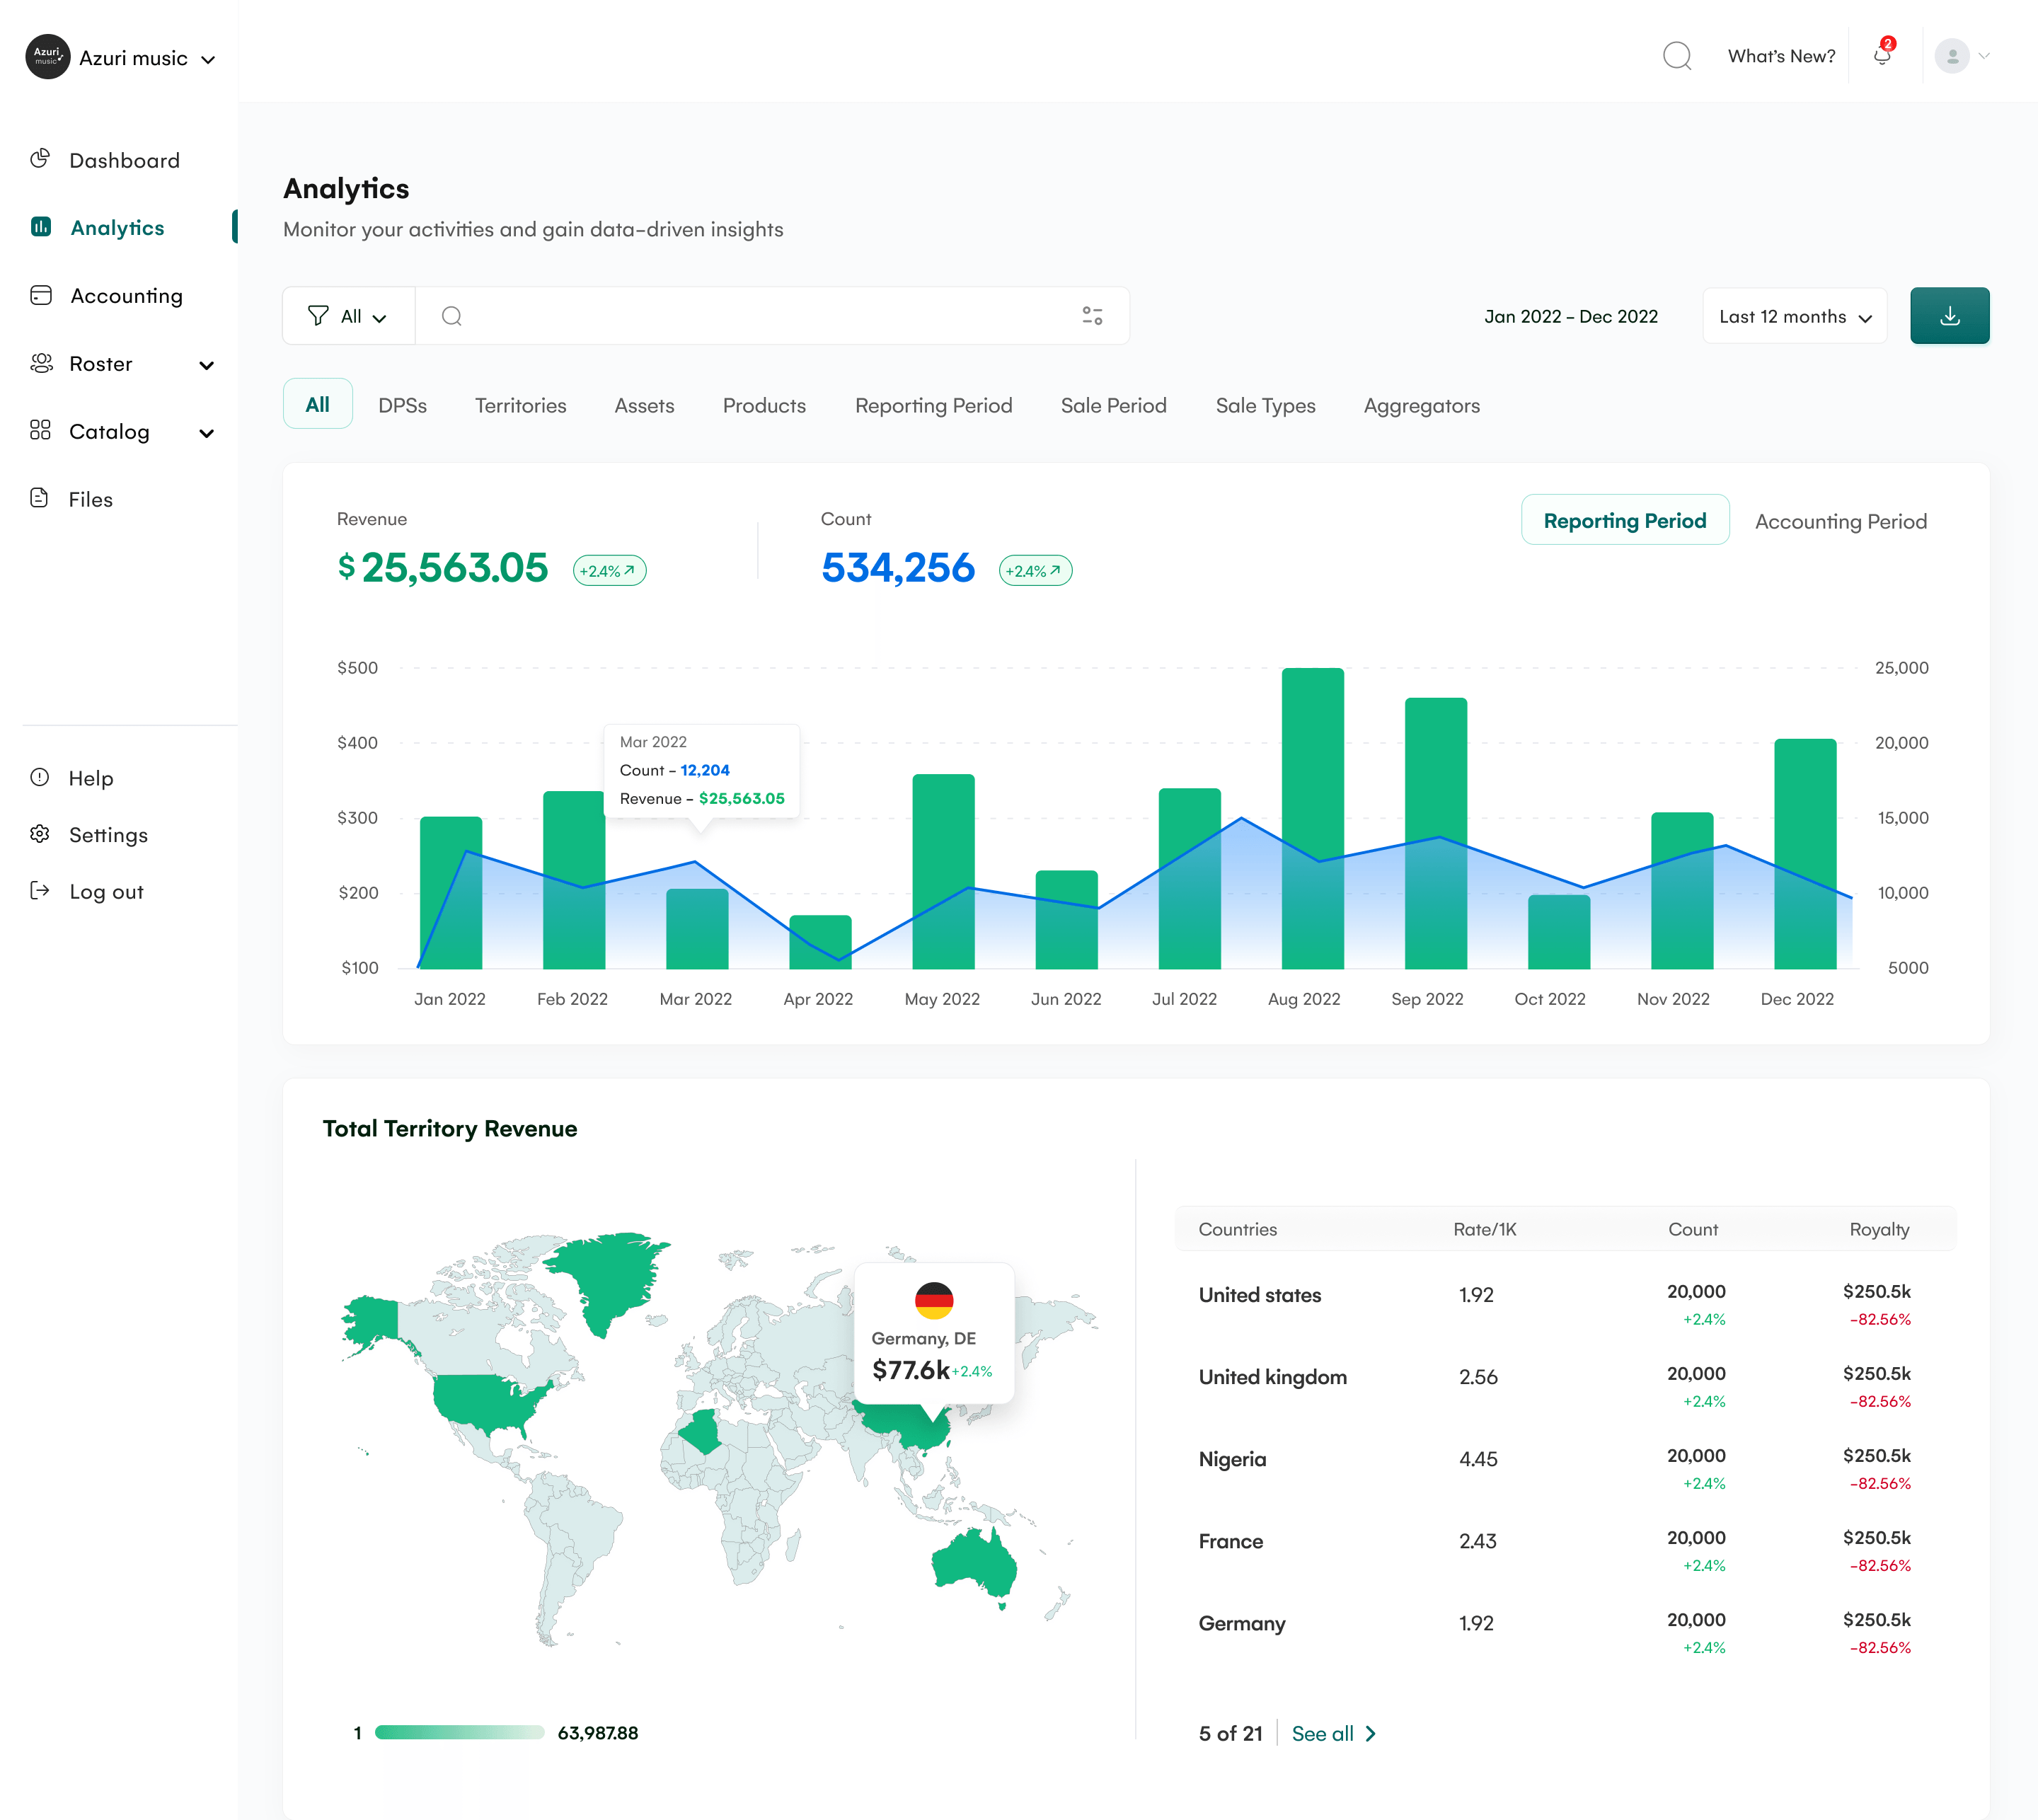
Task: Select the All tab
Action: pos(317,404)
